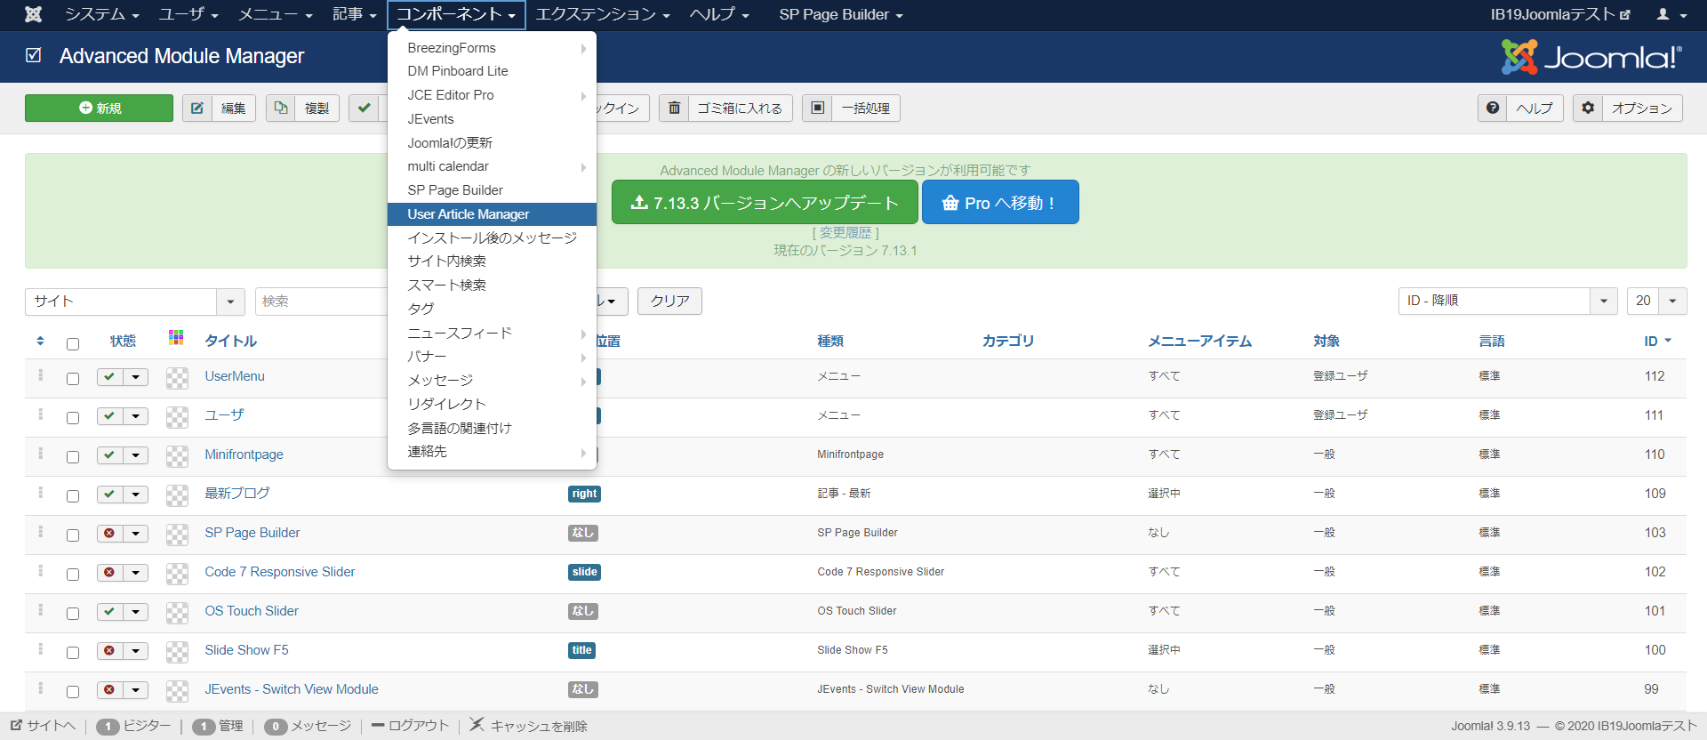The height and width of the screenshot is (740, 1707).
Task: Click into the 検索 search input field
Action: point(320,301)
